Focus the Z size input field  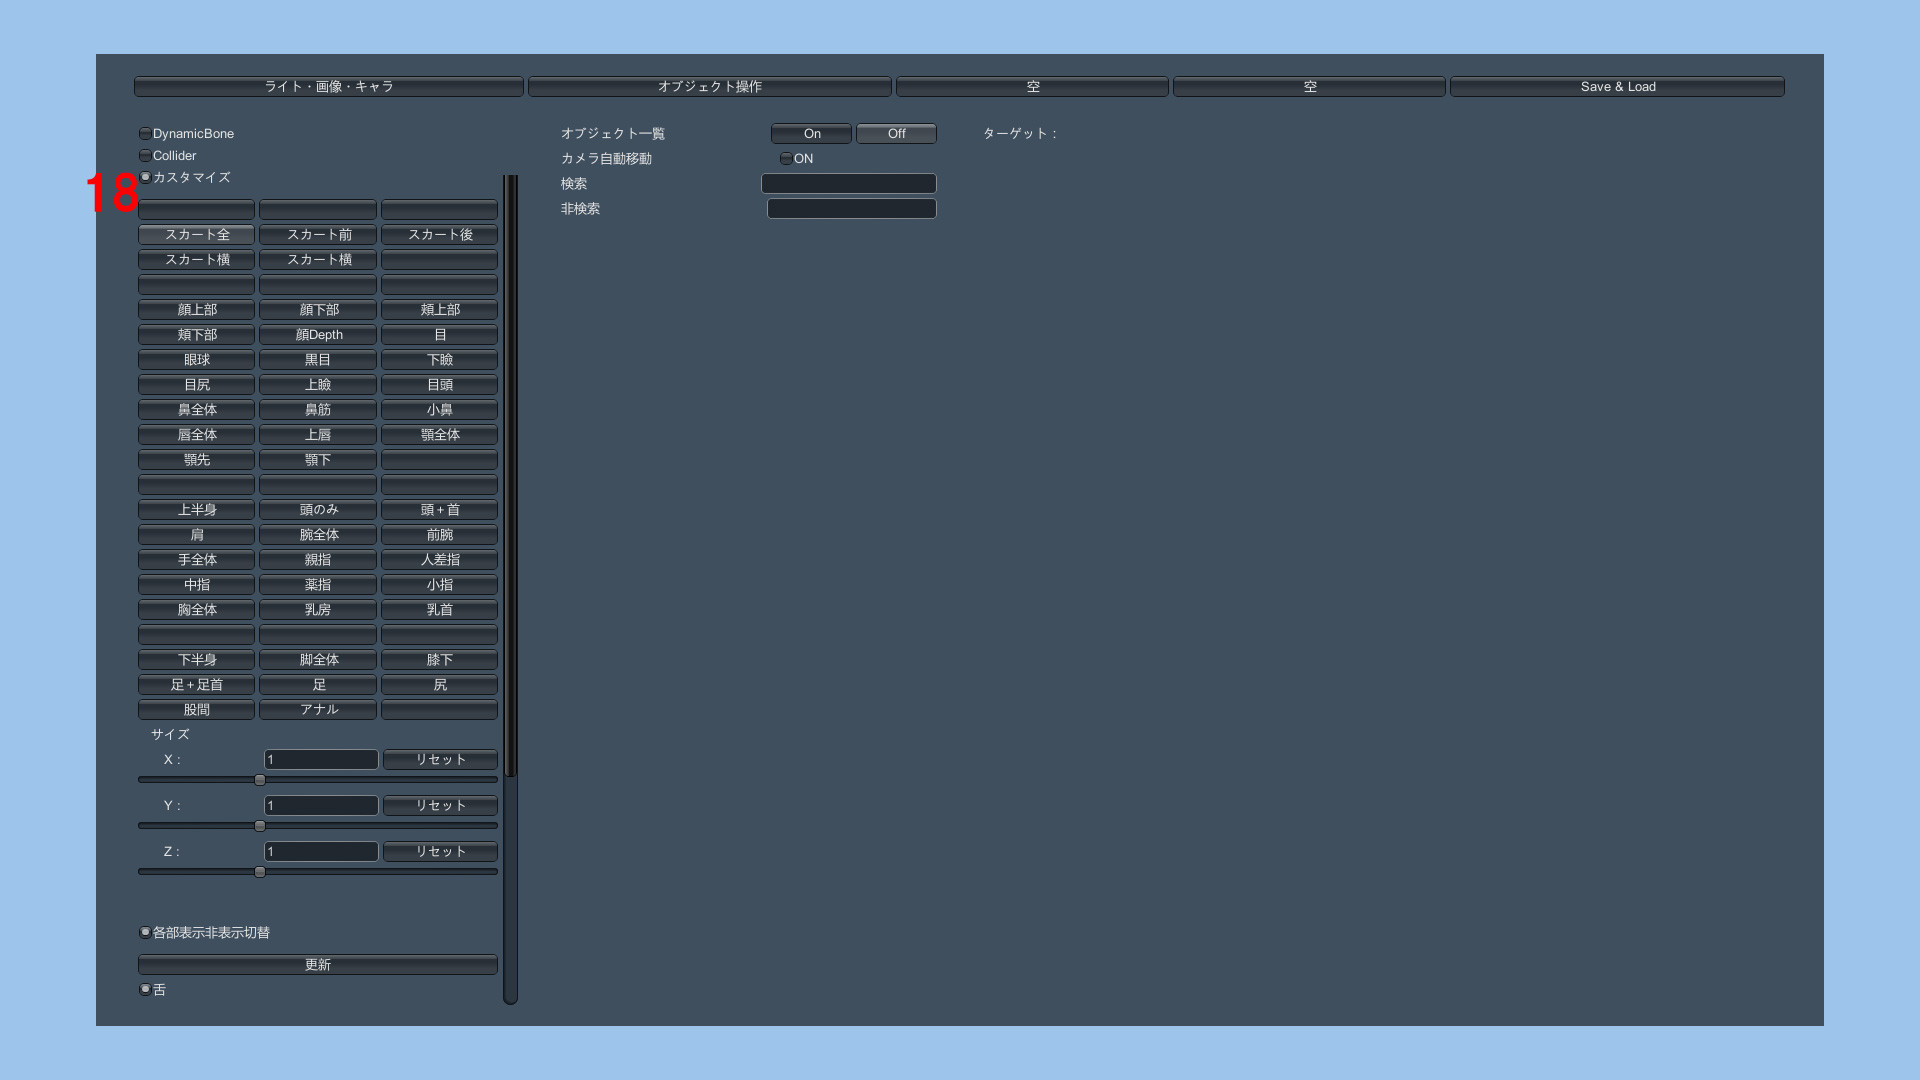(321, 852)
